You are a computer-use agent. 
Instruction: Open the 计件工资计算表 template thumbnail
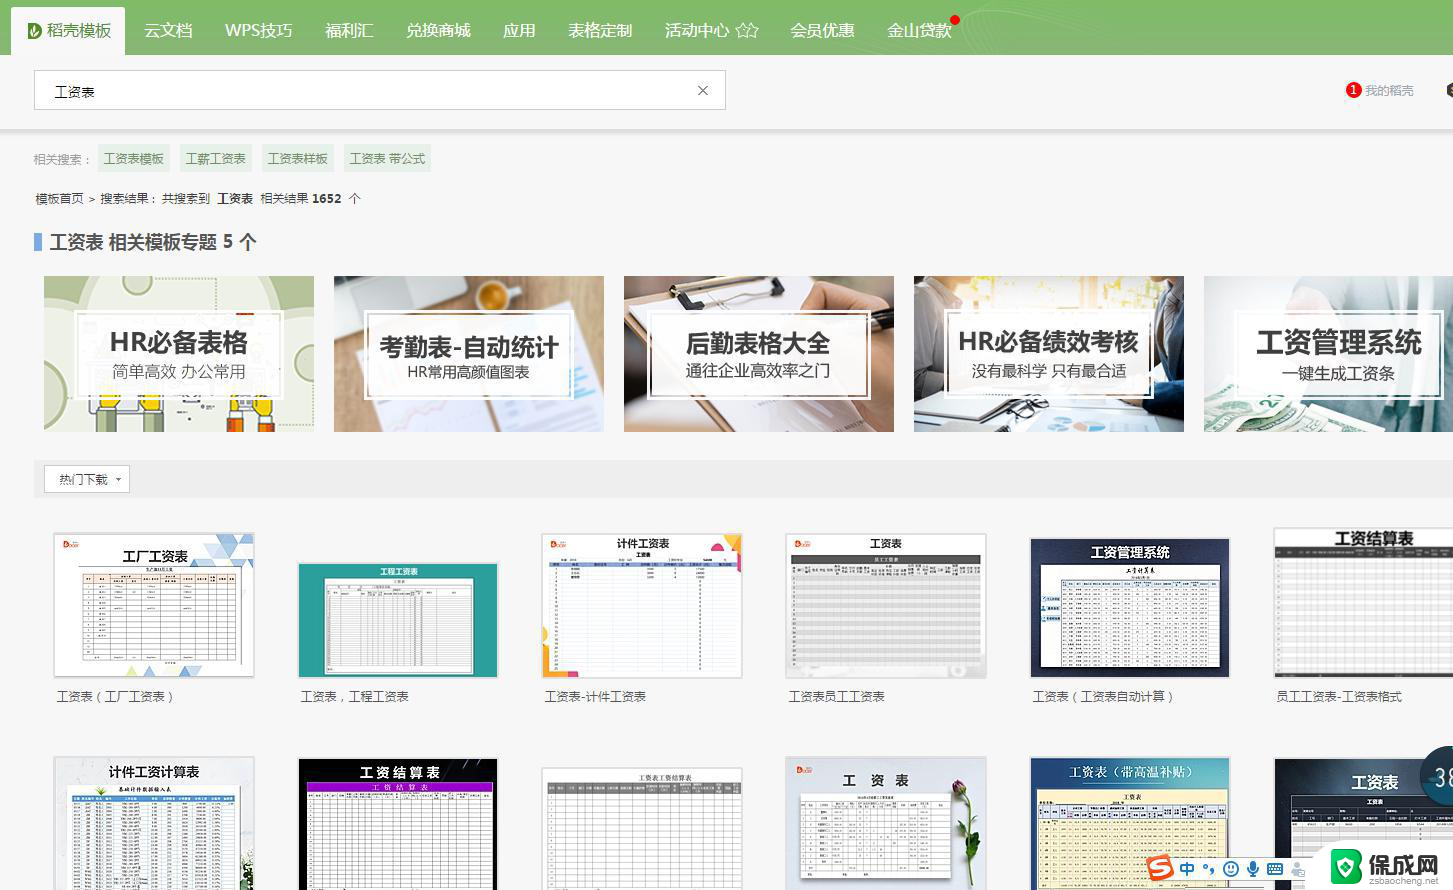[154, 823]
